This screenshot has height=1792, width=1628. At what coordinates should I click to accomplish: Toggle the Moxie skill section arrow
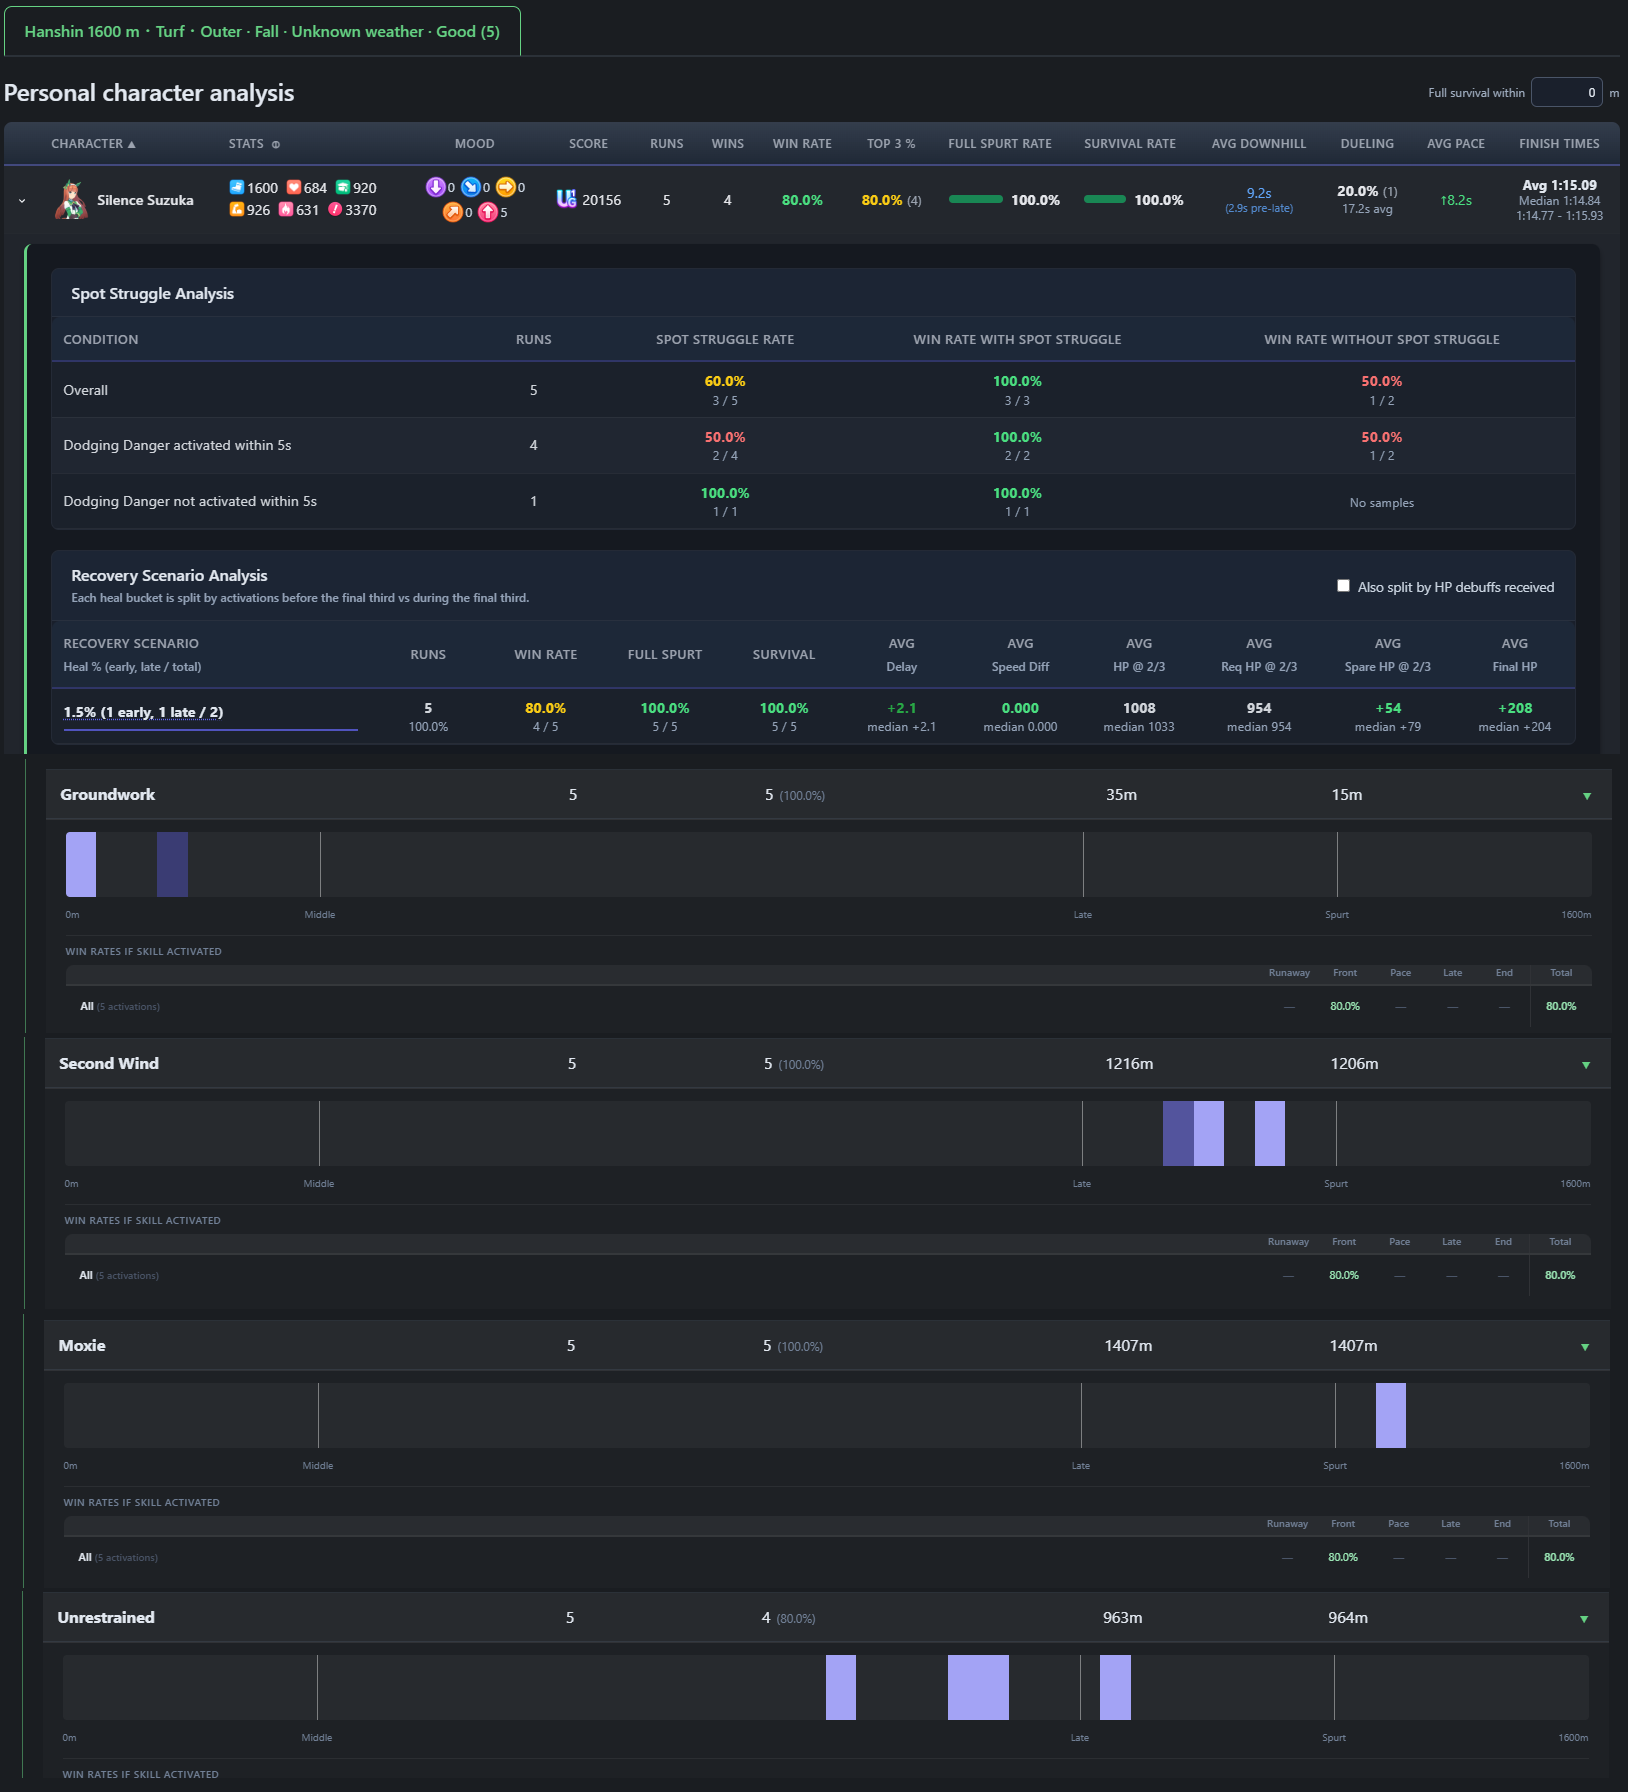pyautogui.click(x=1584, y=1347)
